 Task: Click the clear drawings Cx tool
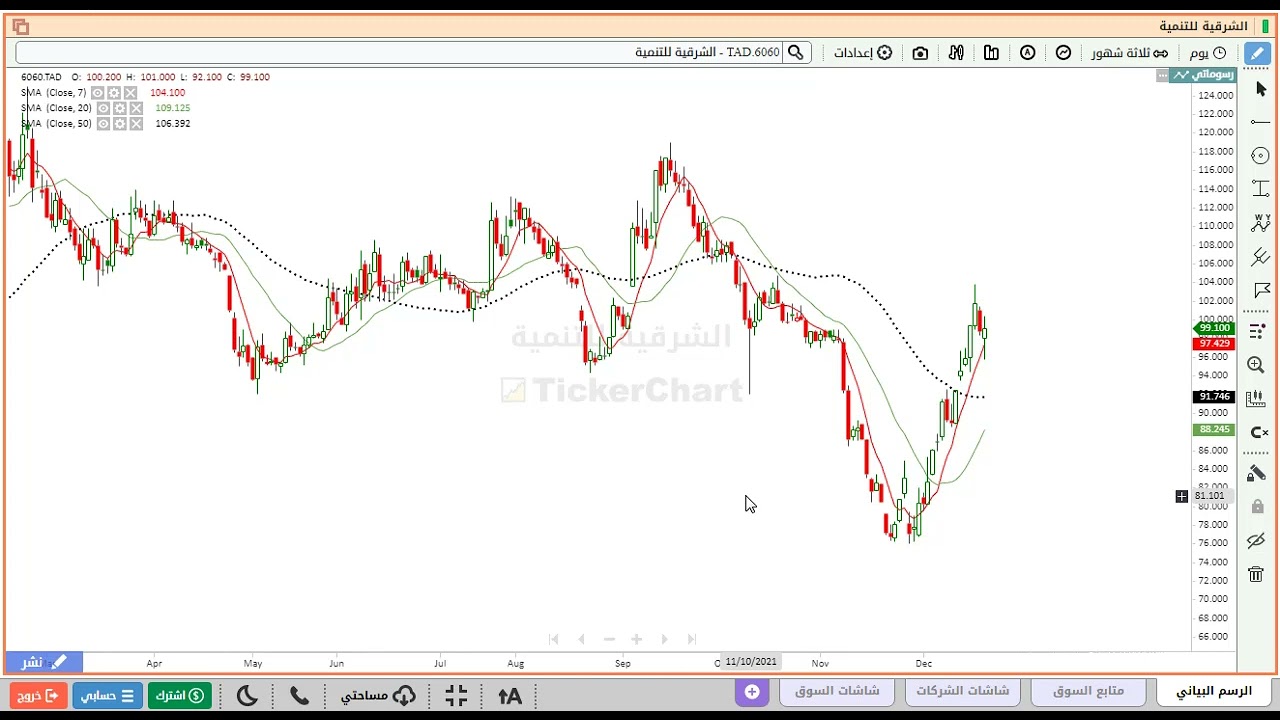click(x=1259, y=433)
